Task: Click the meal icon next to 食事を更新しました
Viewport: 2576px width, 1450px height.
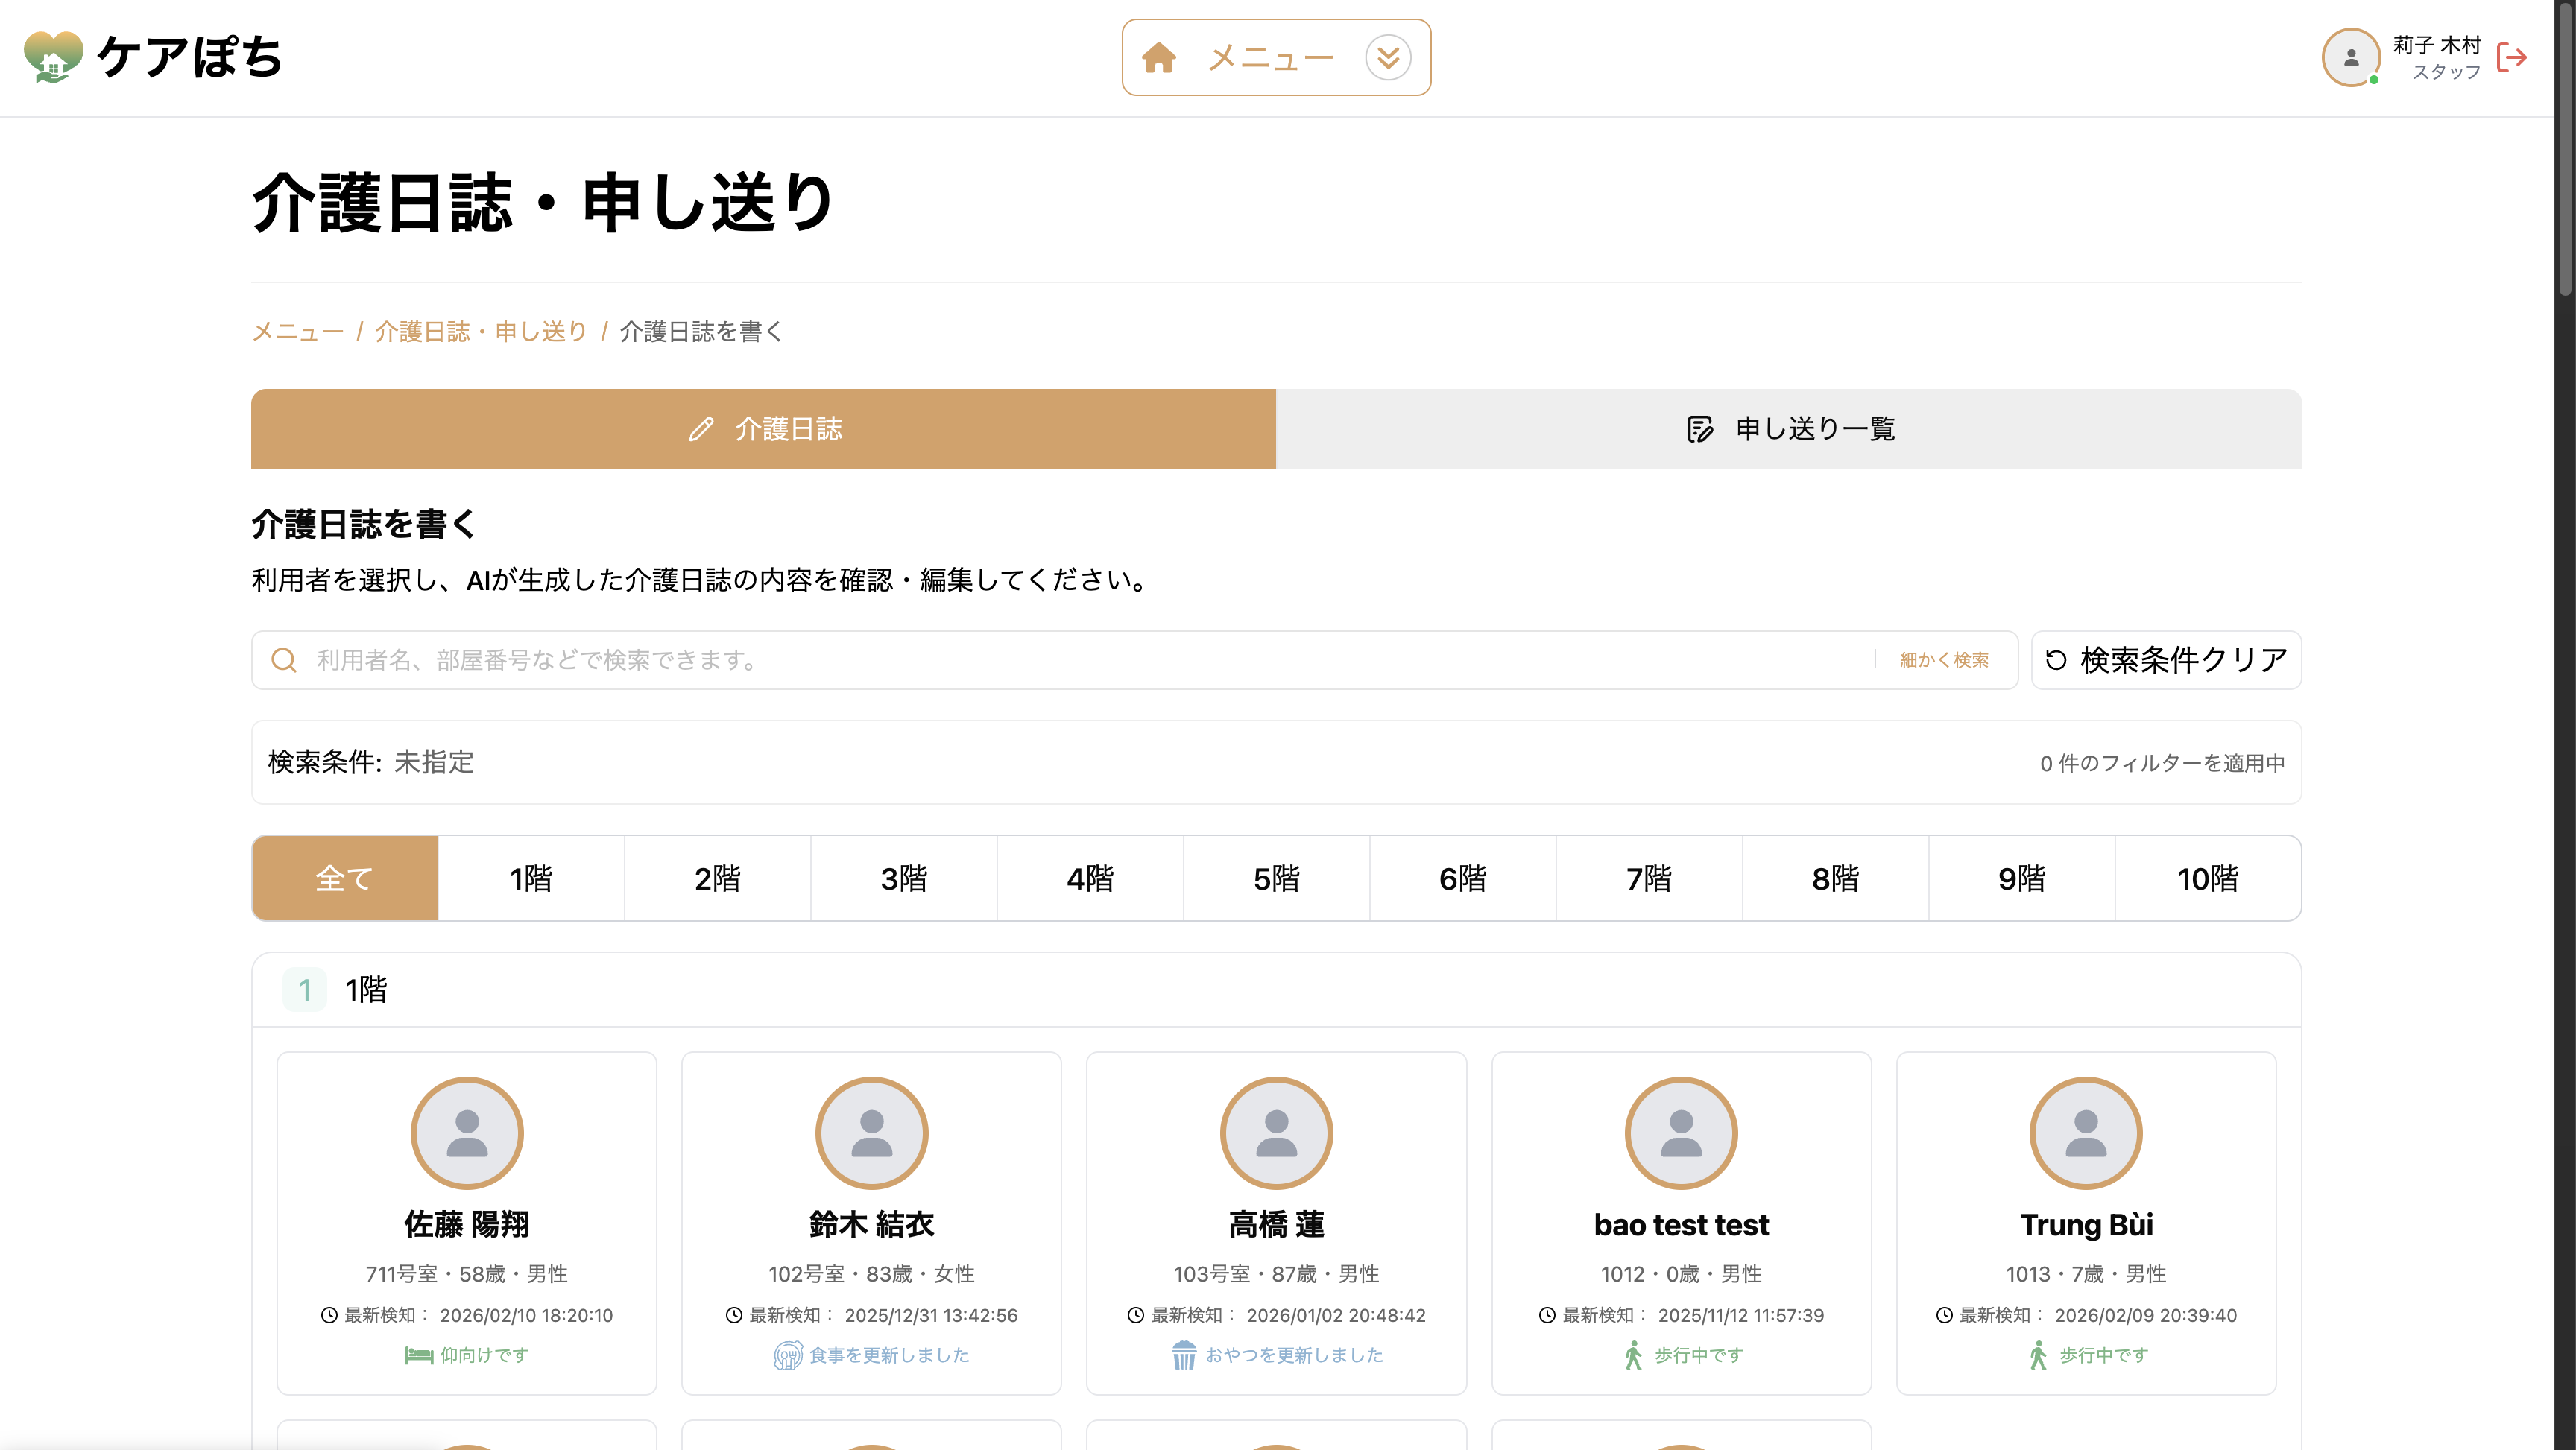Action: tap(788, 1355)
